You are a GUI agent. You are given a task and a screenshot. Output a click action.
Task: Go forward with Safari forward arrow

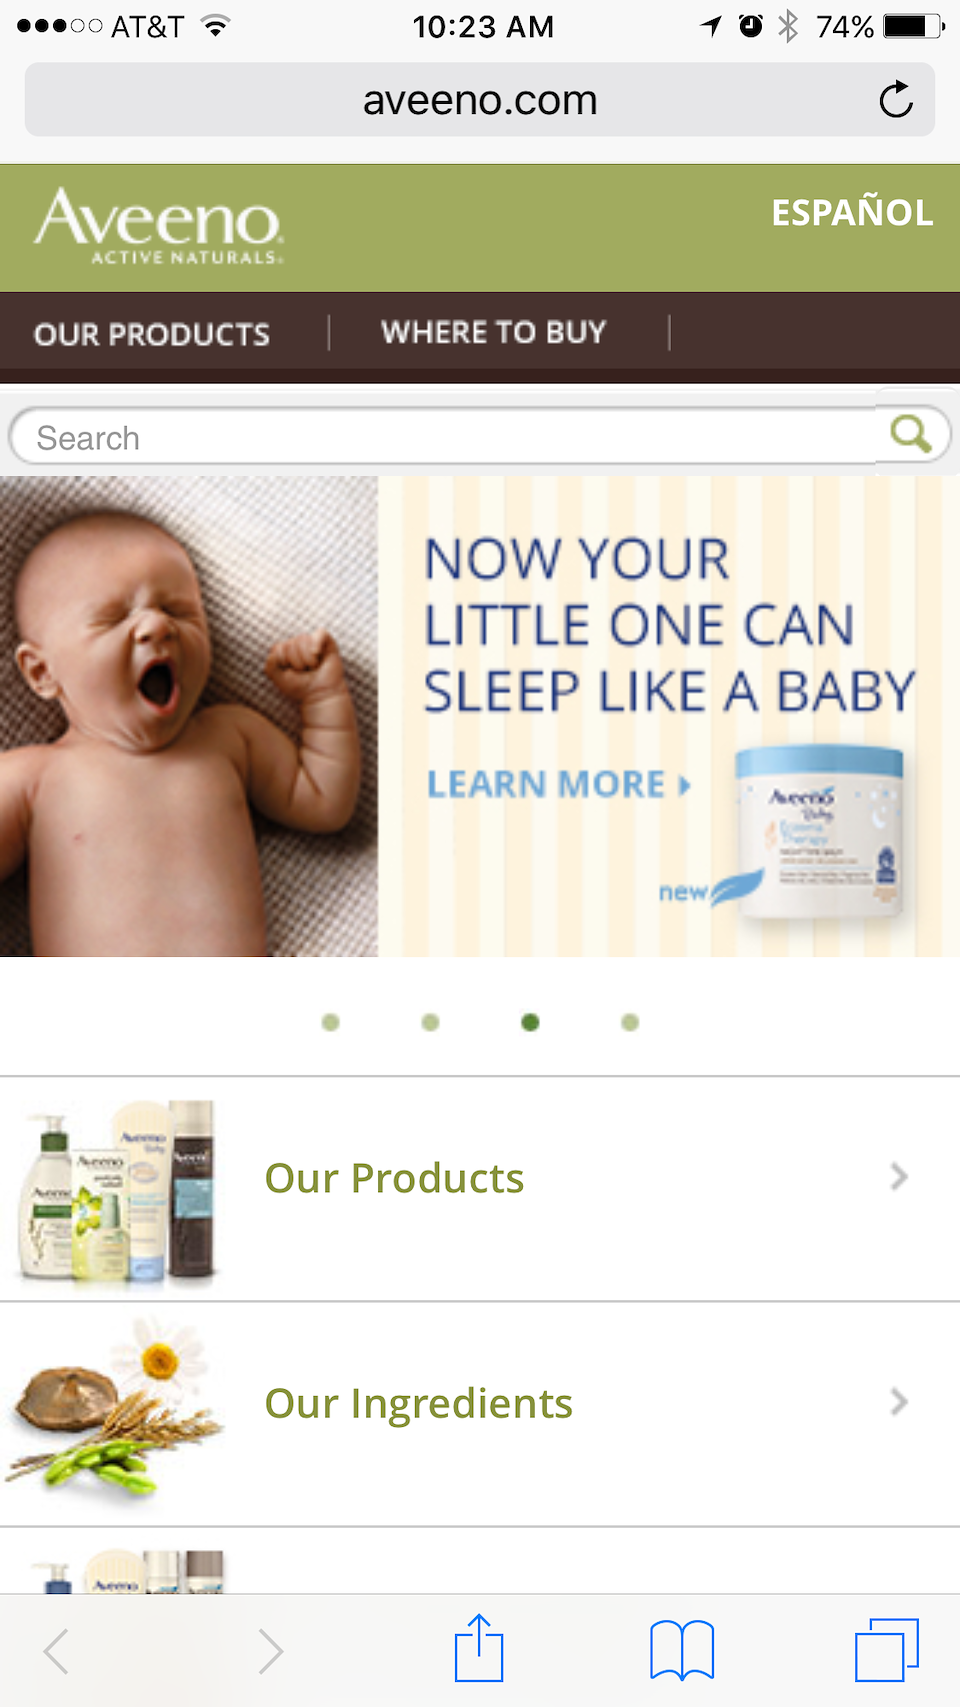click(x=270, y=1650)
